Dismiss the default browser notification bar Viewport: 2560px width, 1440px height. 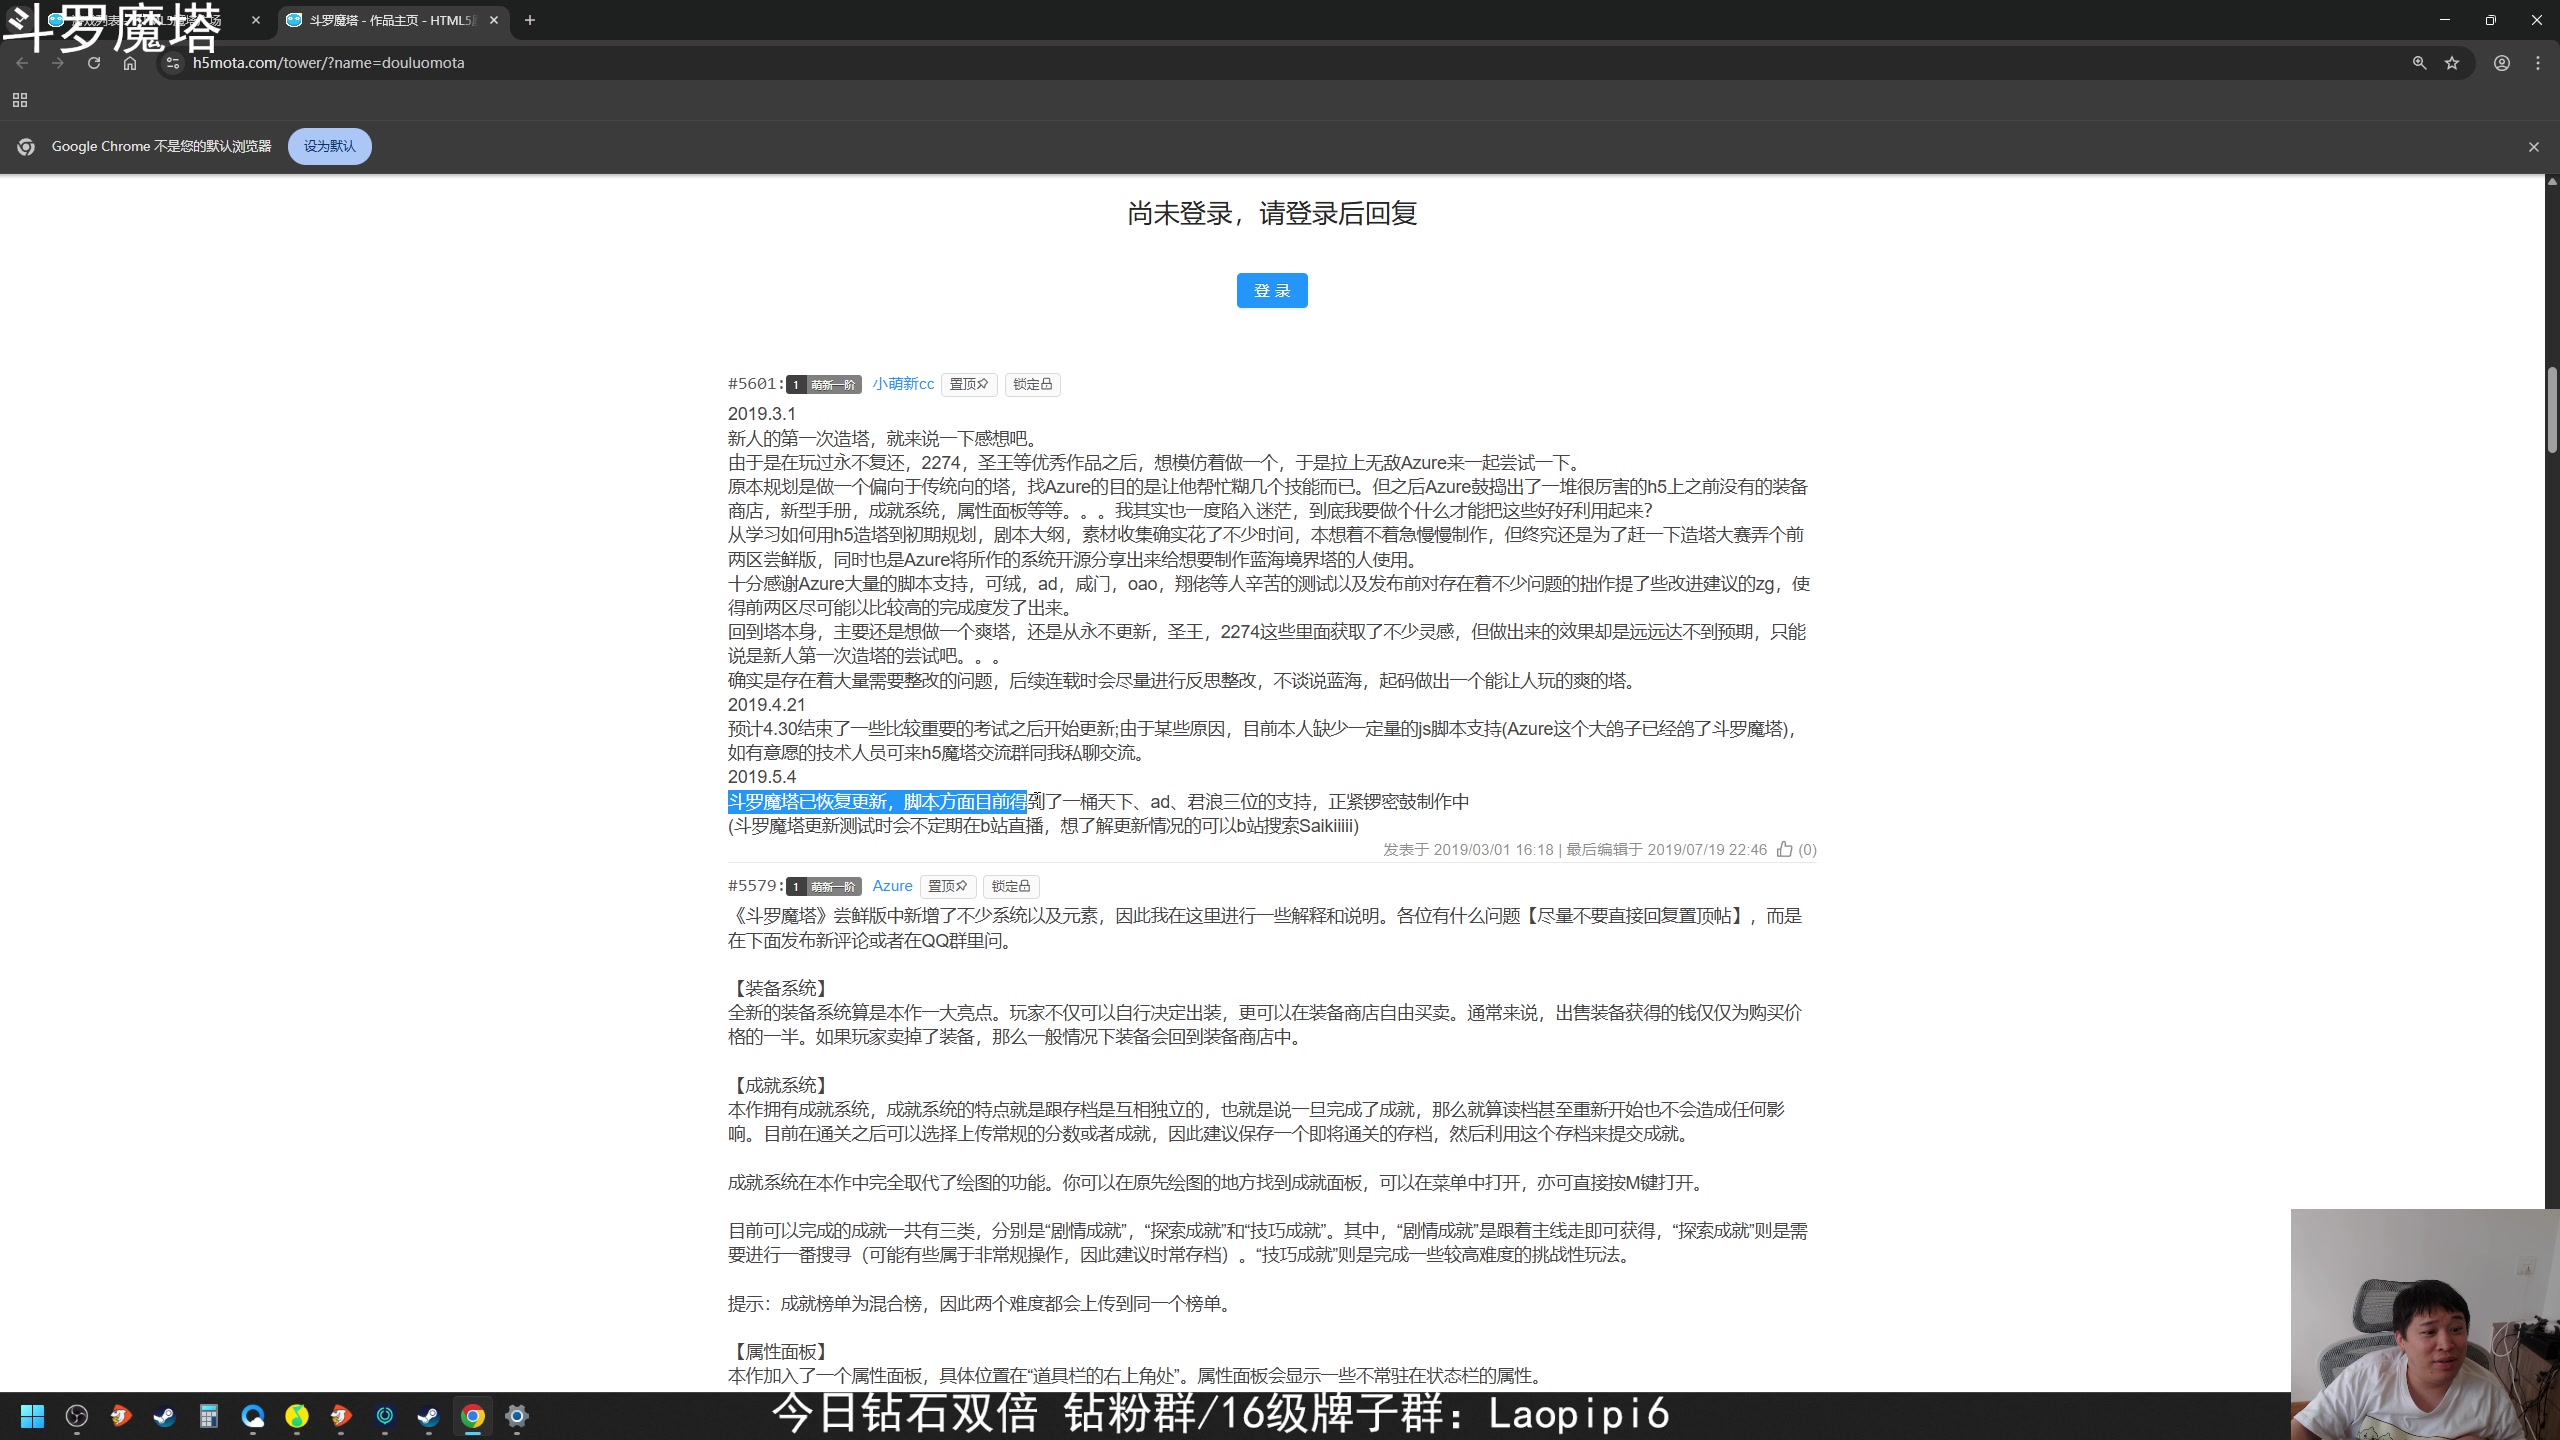tap(2534, 147)
